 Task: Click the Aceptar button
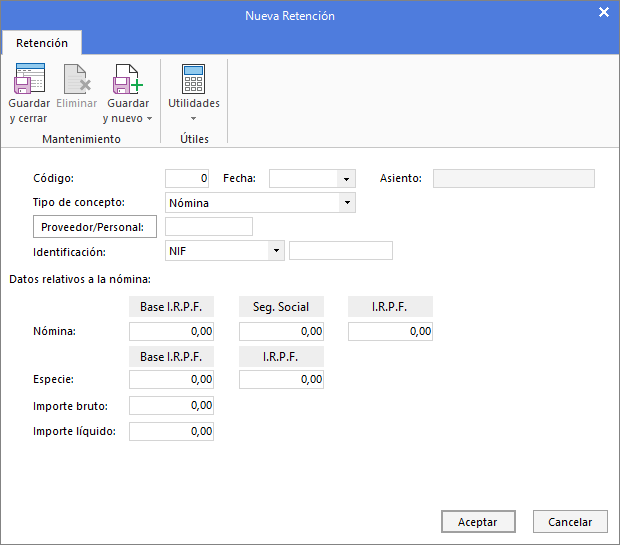coord(478,522)
